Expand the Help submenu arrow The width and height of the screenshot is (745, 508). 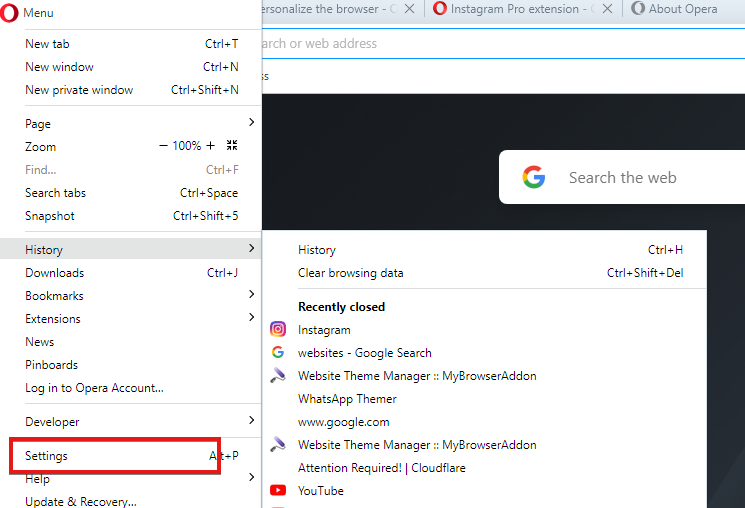point(251,478)
